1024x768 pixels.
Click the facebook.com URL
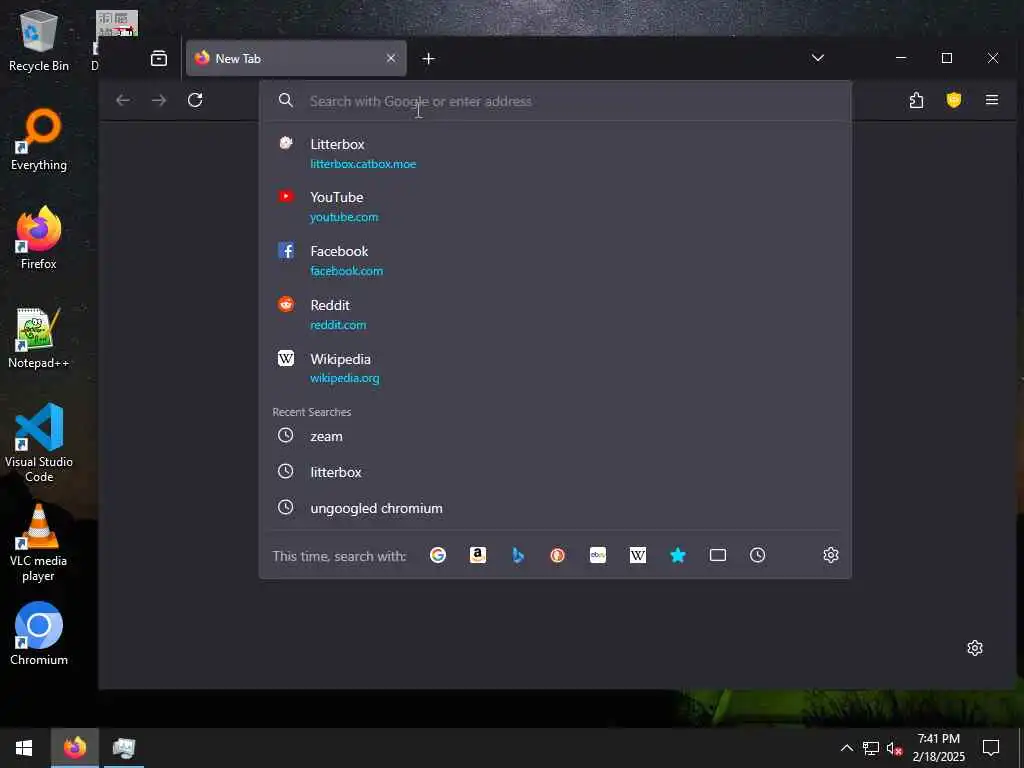click(347, 270)
